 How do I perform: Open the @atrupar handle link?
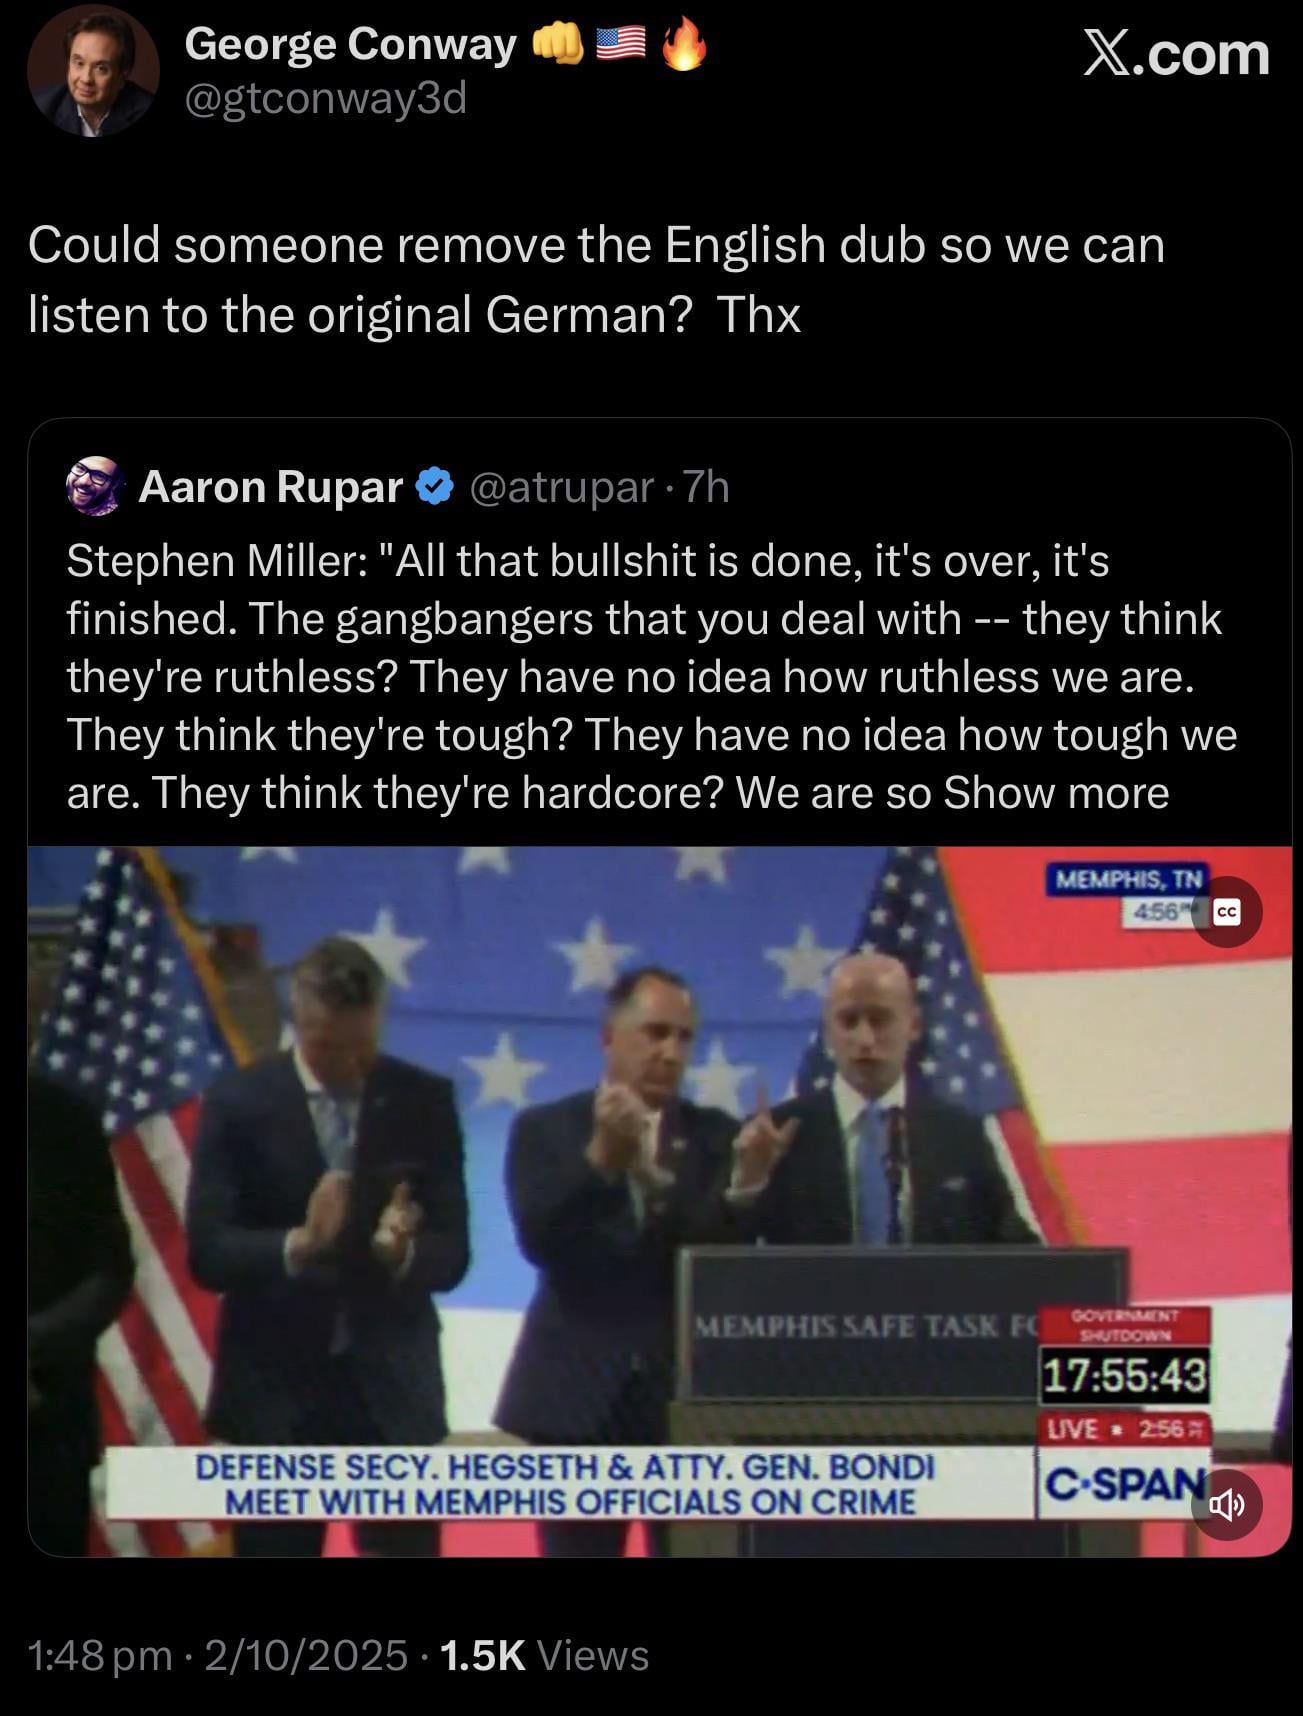(561, 487)
